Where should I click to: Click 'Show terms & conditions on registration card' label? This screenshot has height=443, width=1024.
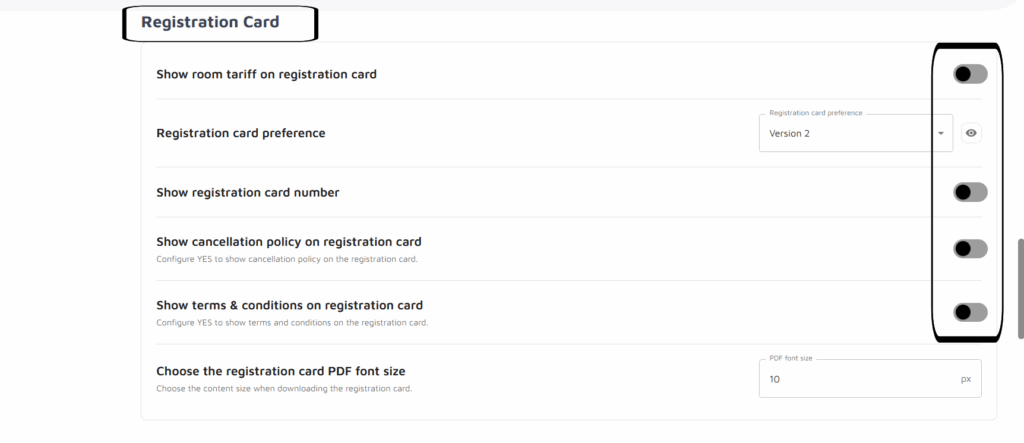(x=290, y=305)
